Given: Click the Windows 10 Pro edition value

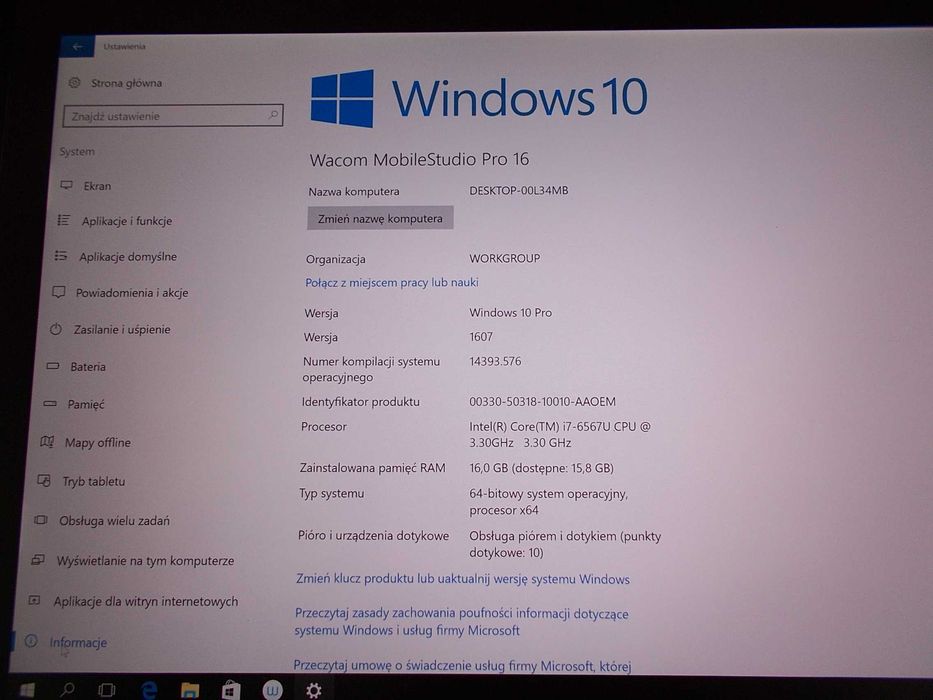Looking at the screenshot, I should (511, 312).
